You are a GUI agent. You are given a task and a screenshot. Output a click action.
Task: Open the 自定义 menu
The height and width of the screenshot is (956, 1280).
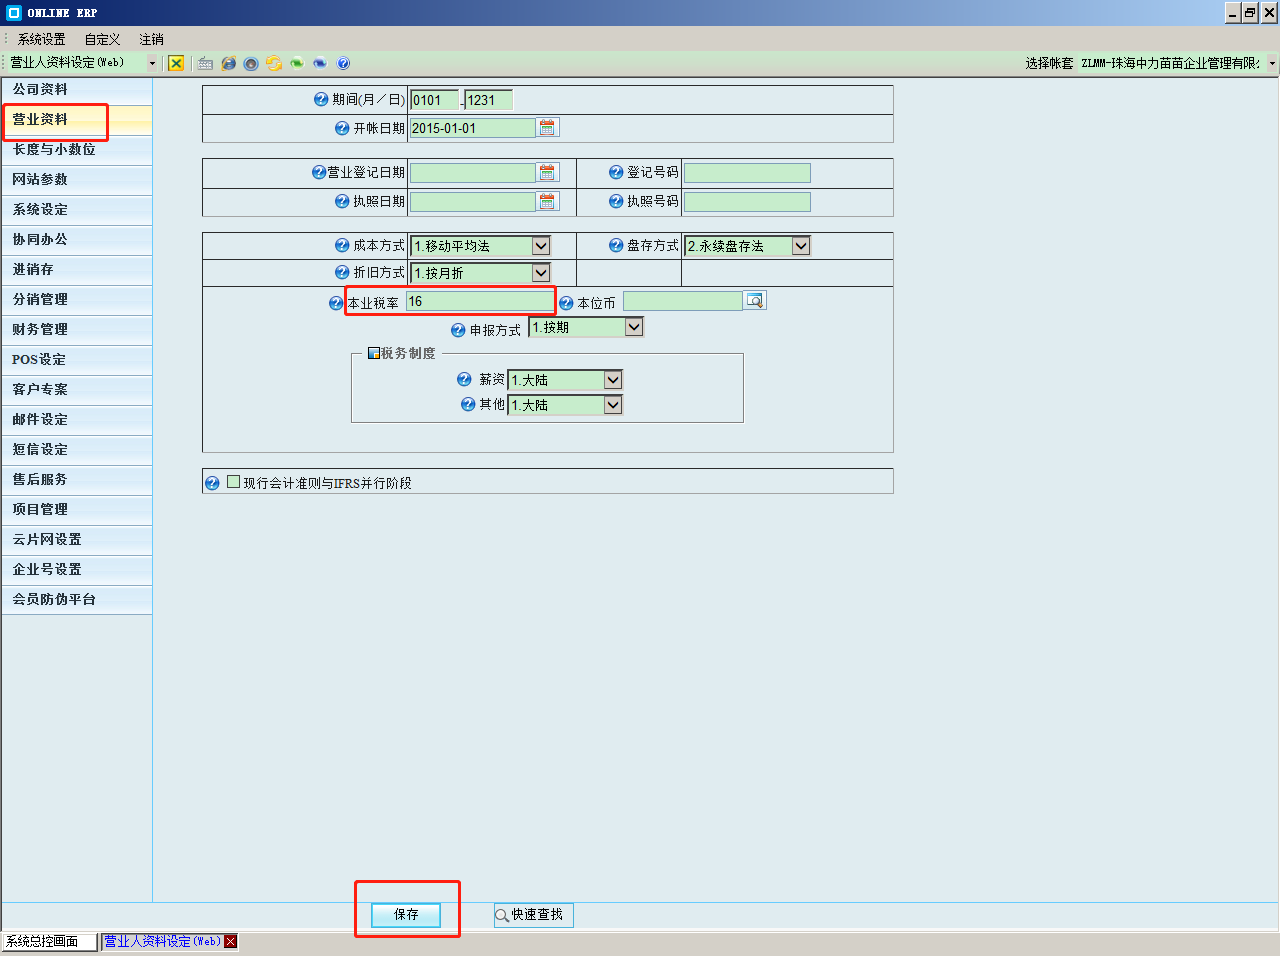click(x=102, y=39)
